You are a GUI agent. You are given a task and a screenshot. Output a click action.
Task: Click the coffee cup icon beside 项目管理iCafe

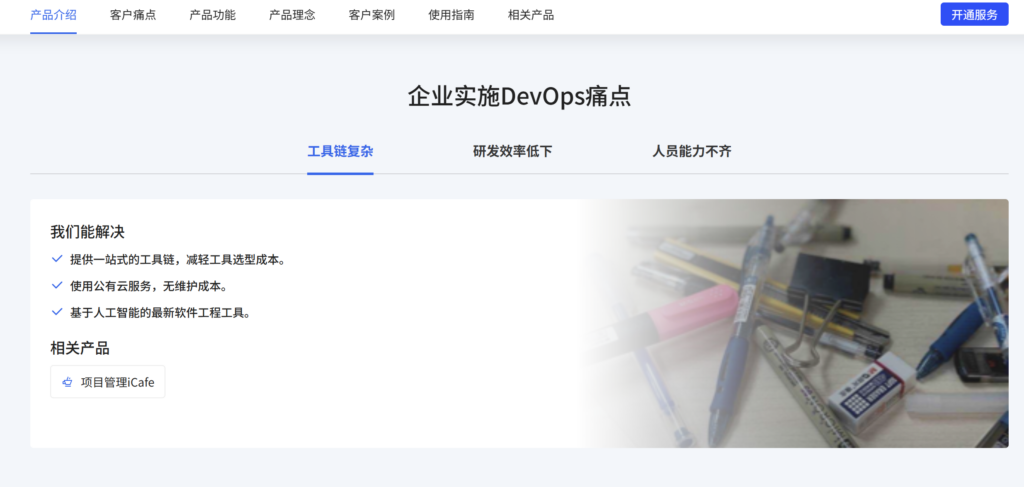tap(67, 383)
